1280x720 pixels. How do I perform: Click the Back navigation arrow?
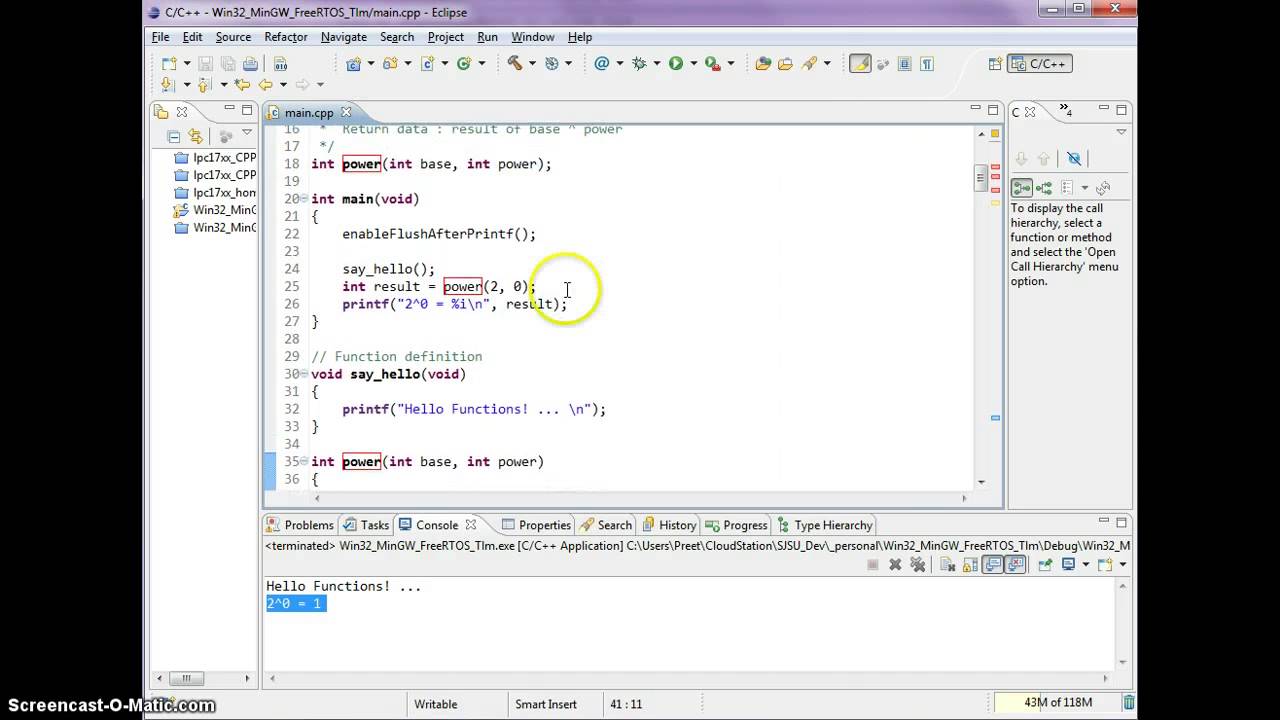pyautogui.click(x=265, y=85)
